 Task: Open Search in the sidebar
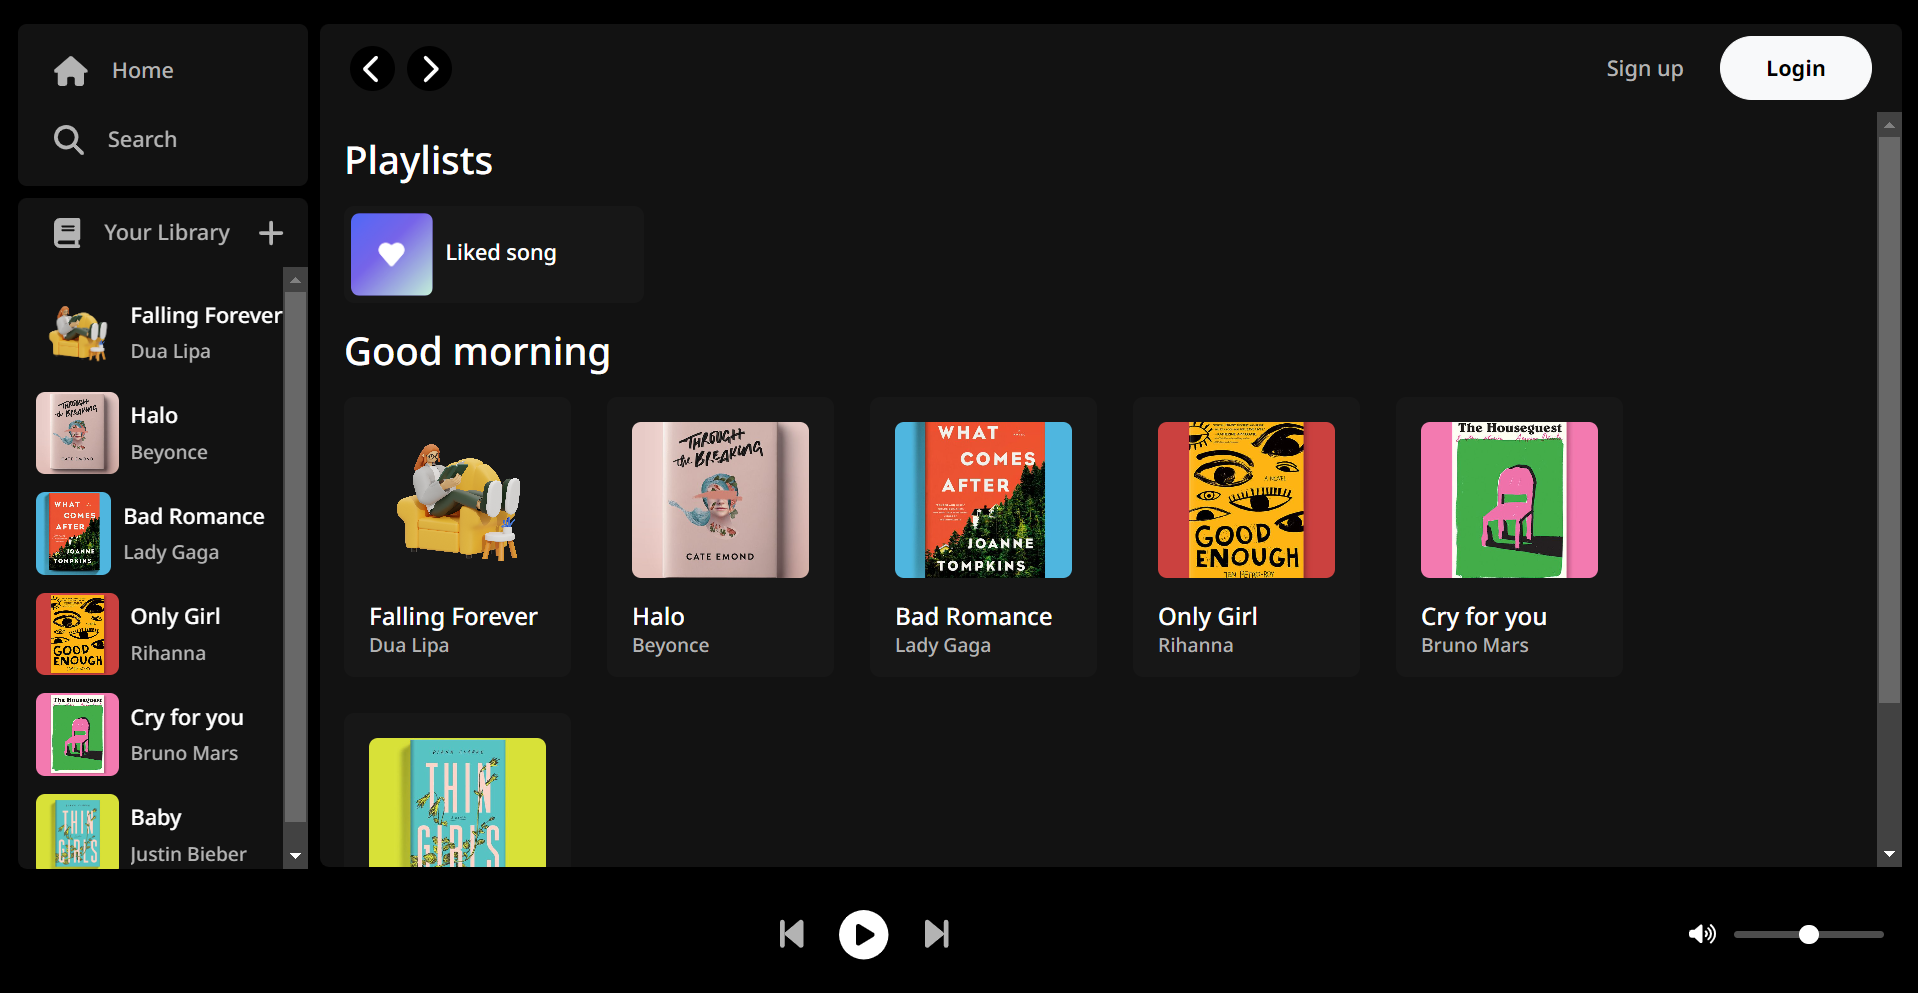pos(142,139)
